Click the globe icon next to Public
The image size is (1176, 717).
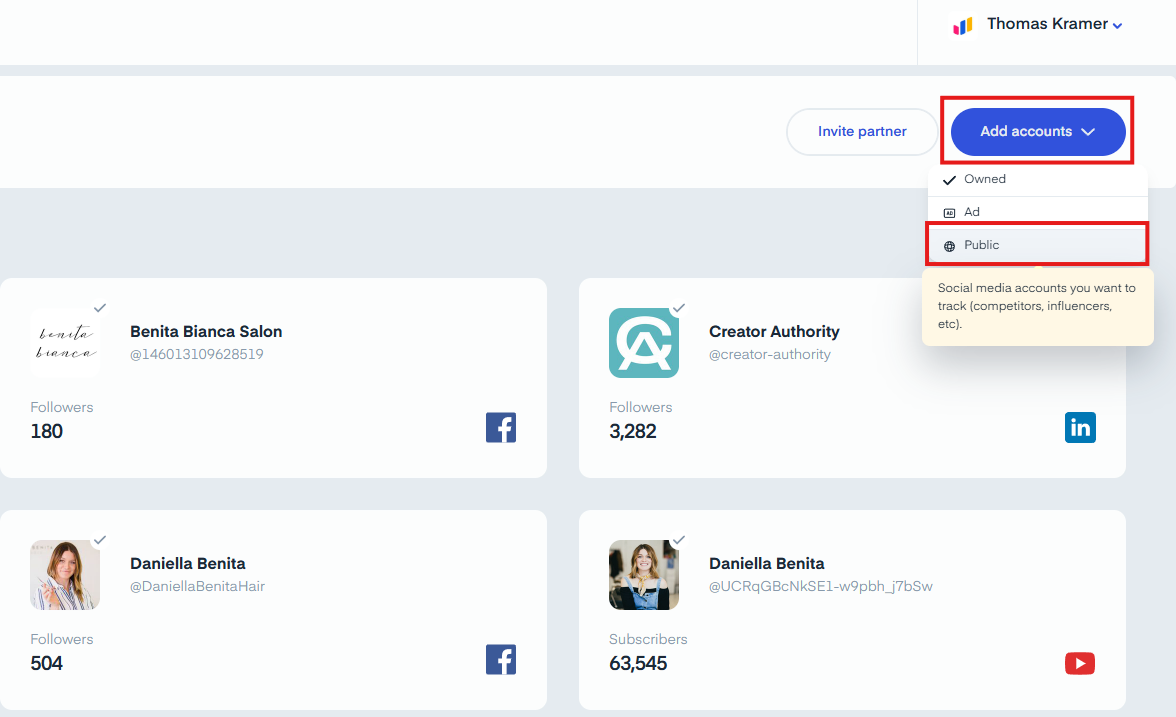950,246
